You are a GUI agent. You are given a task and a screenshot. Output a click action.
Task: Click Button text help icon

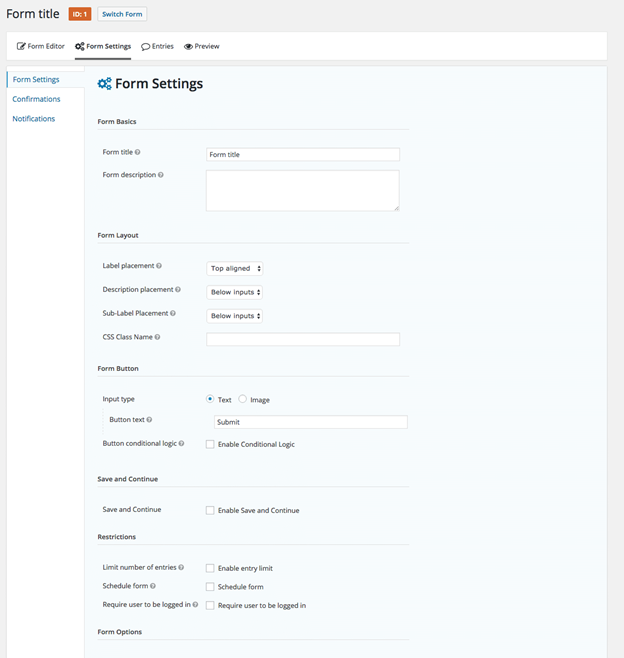(150, 420)
